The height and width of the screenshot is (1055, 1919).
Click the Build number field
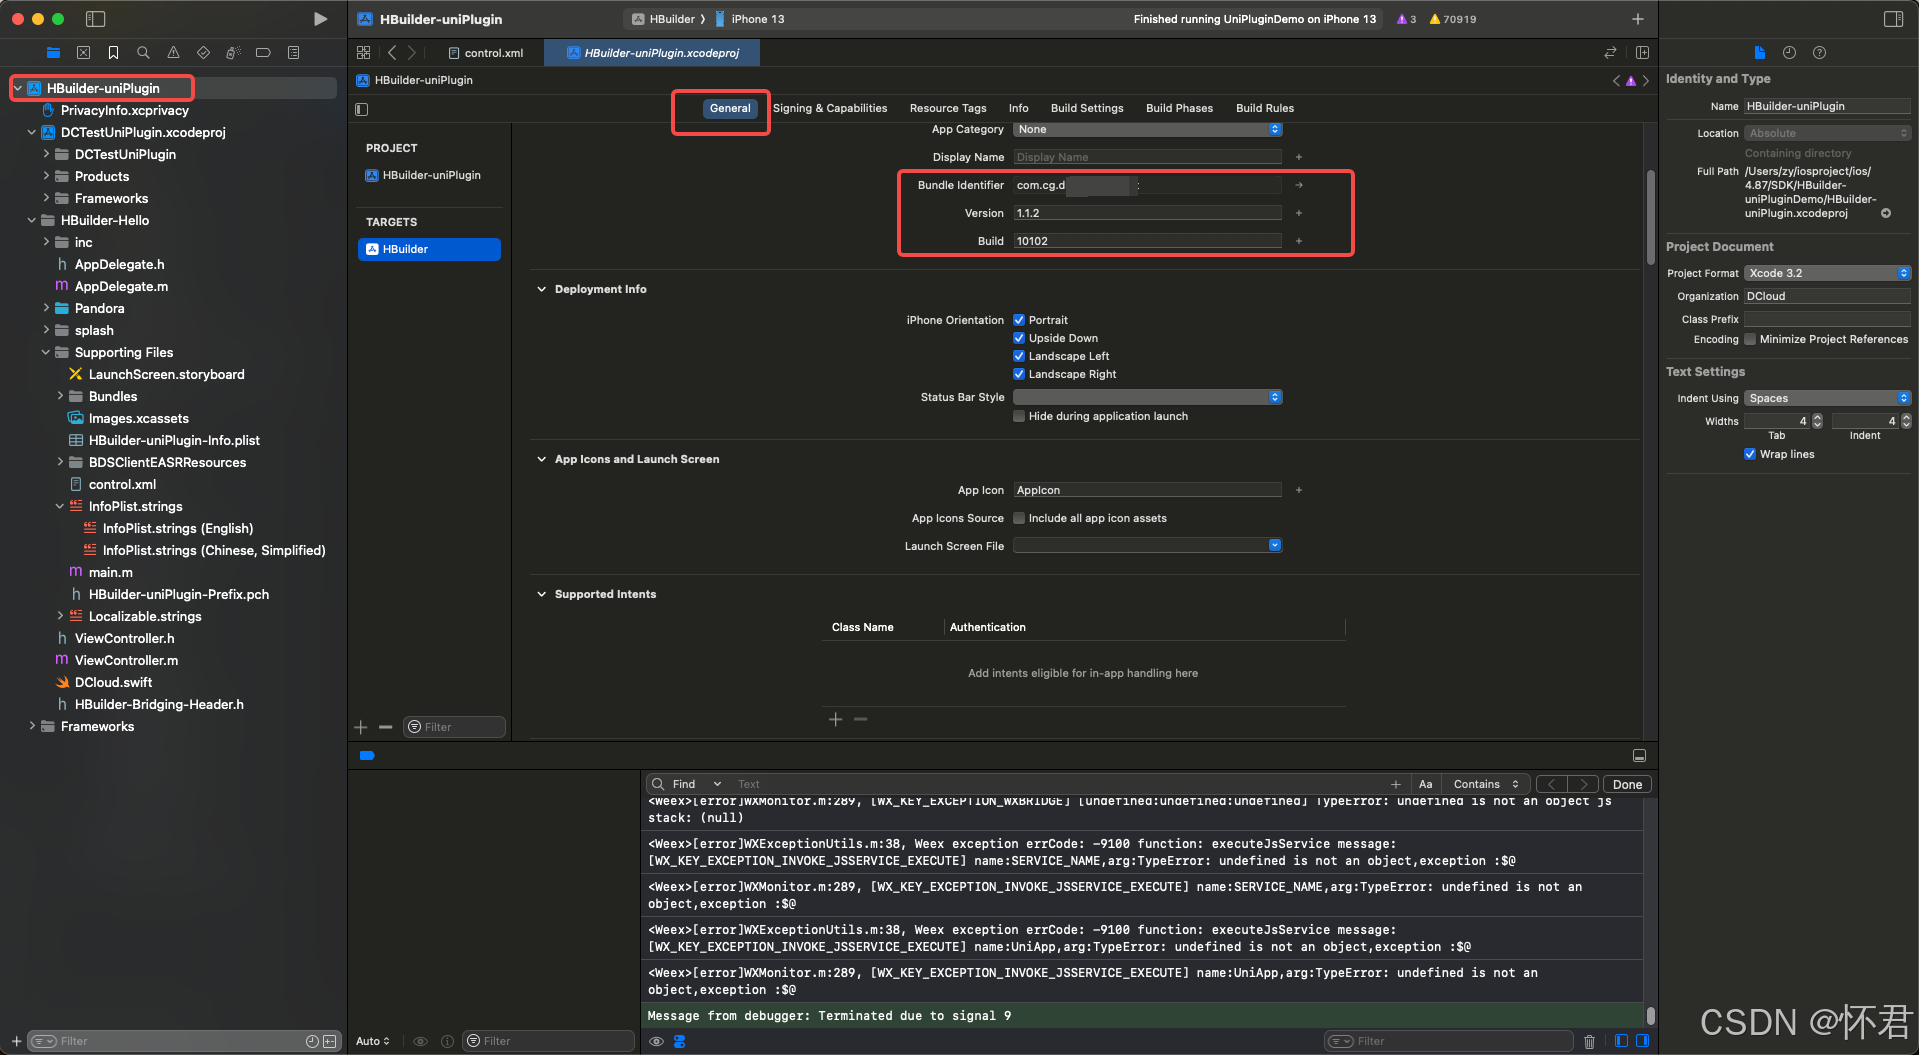point(1147,241)
